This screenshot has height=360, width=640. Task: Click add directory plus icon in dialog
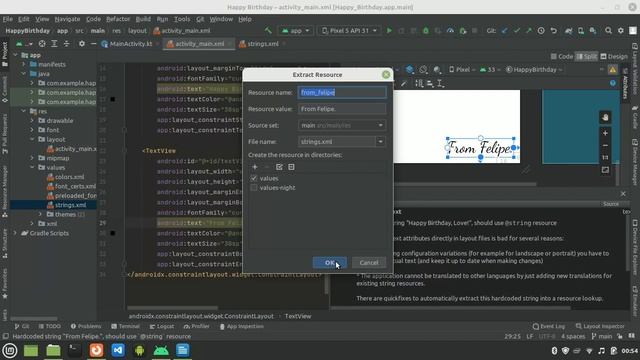click(255, 167)
